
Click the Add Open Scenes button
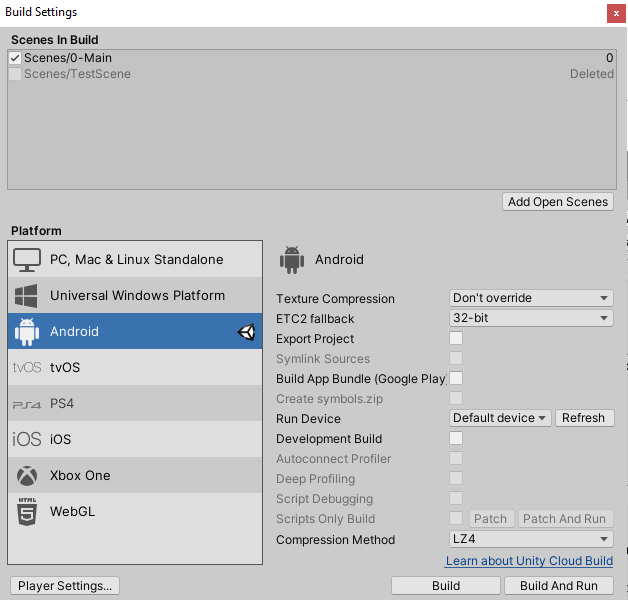click(x=558, y=202)
